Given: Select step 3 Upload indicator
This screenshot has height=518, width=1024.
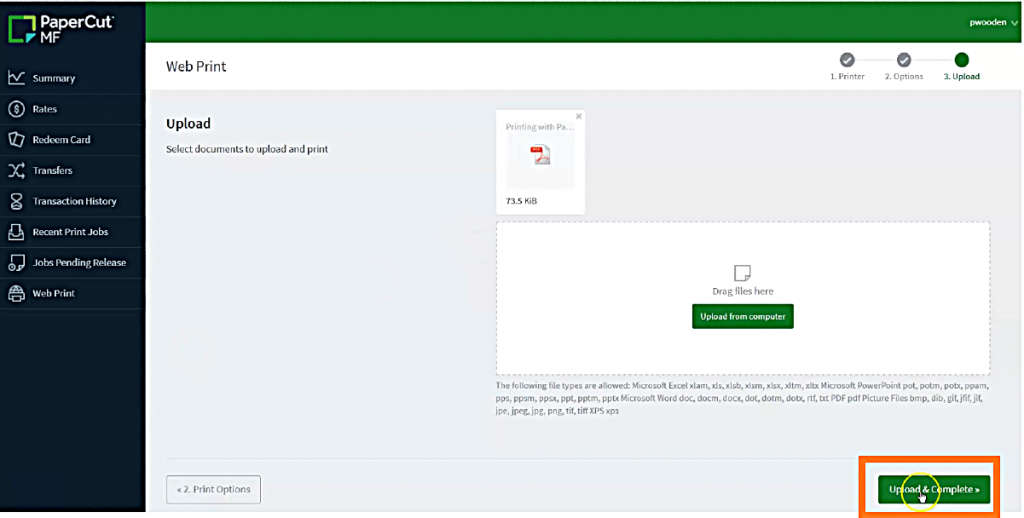Looking at the screenshot, I should [x=961, y=60].
